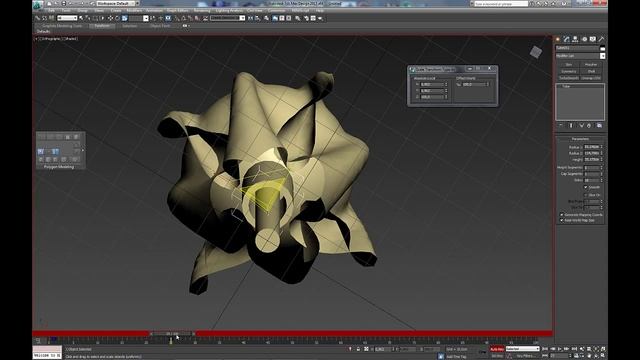Toggle Real-World Map Size checkbox

(x=562, y=220)
